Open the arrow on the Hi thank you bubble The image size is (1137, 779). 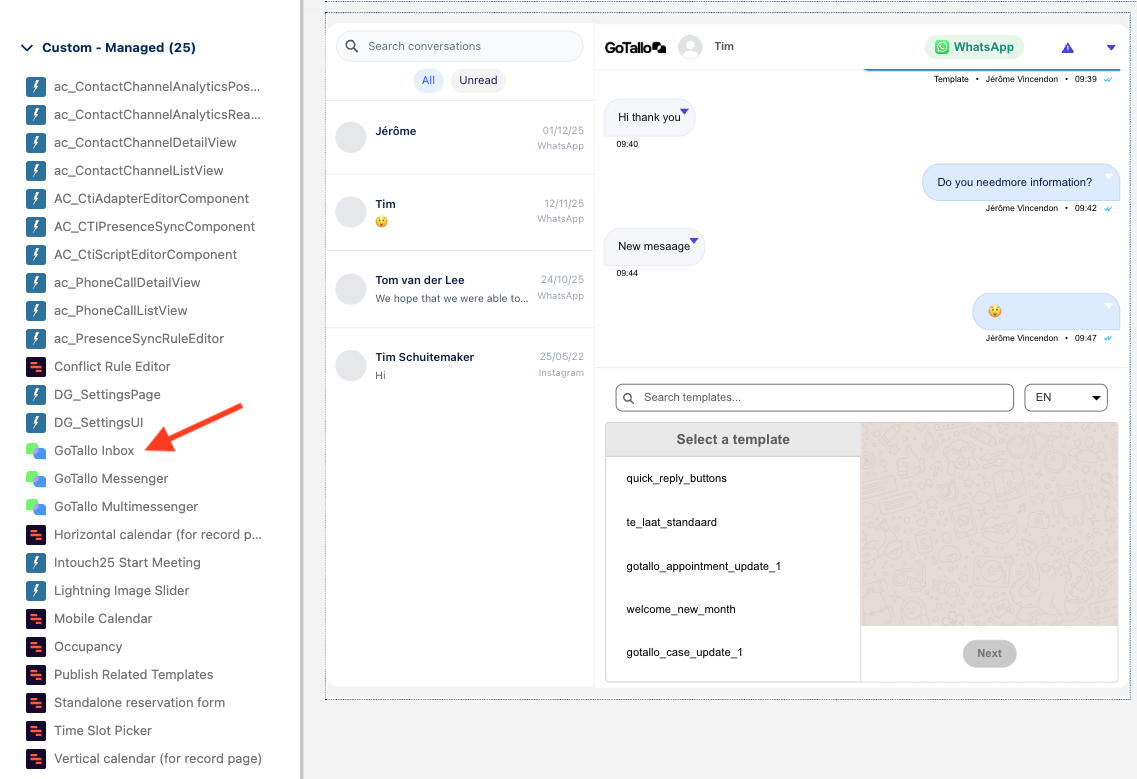pyautogui.click(x=684, y=112)
